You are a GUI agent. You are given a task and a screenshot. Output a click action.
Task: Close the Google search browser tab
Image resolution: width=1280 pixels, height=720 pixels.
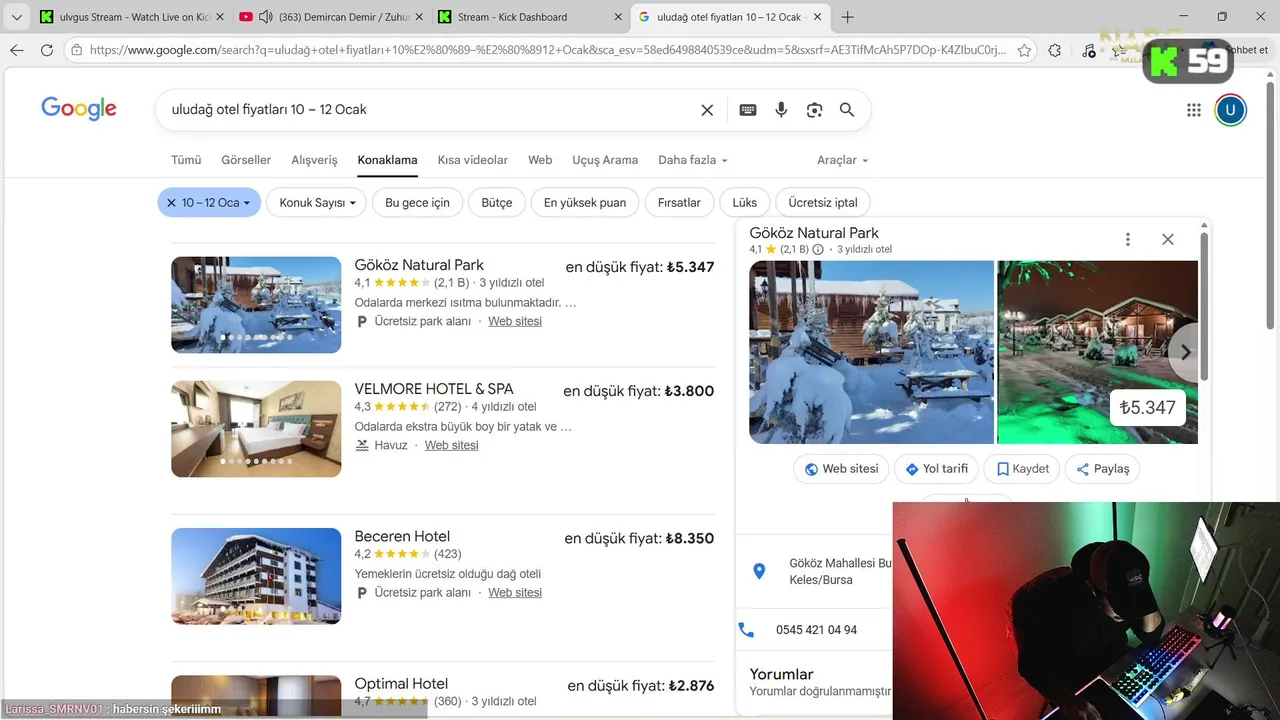tap(818, 17)
